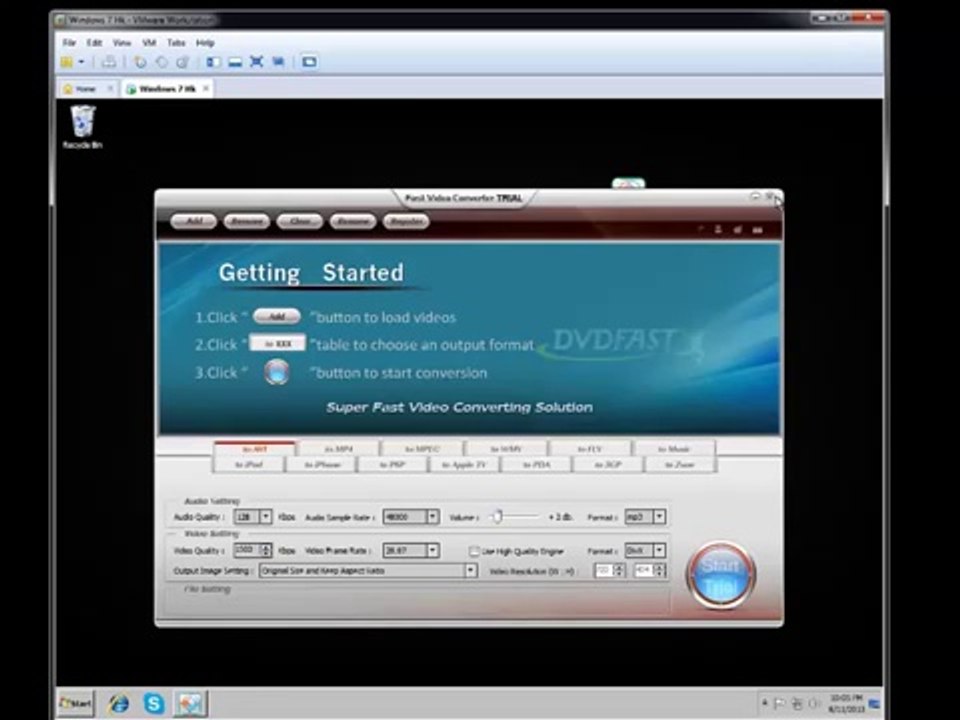The width and height of the screenshot is (960, 720).
Task: Open Recycle Bin on the desktop
Action: coord(83,126)
